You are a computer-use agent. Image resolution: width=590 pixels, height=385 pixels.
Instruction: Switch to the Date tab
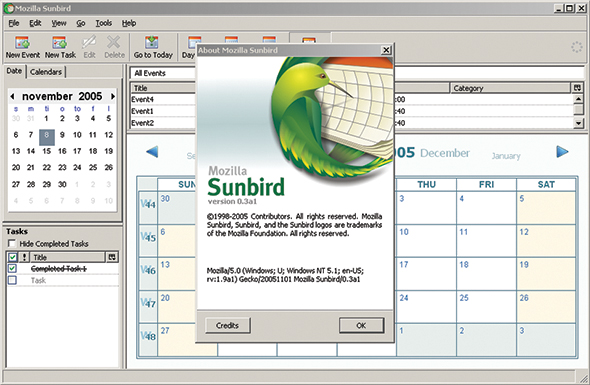[14, 71]
